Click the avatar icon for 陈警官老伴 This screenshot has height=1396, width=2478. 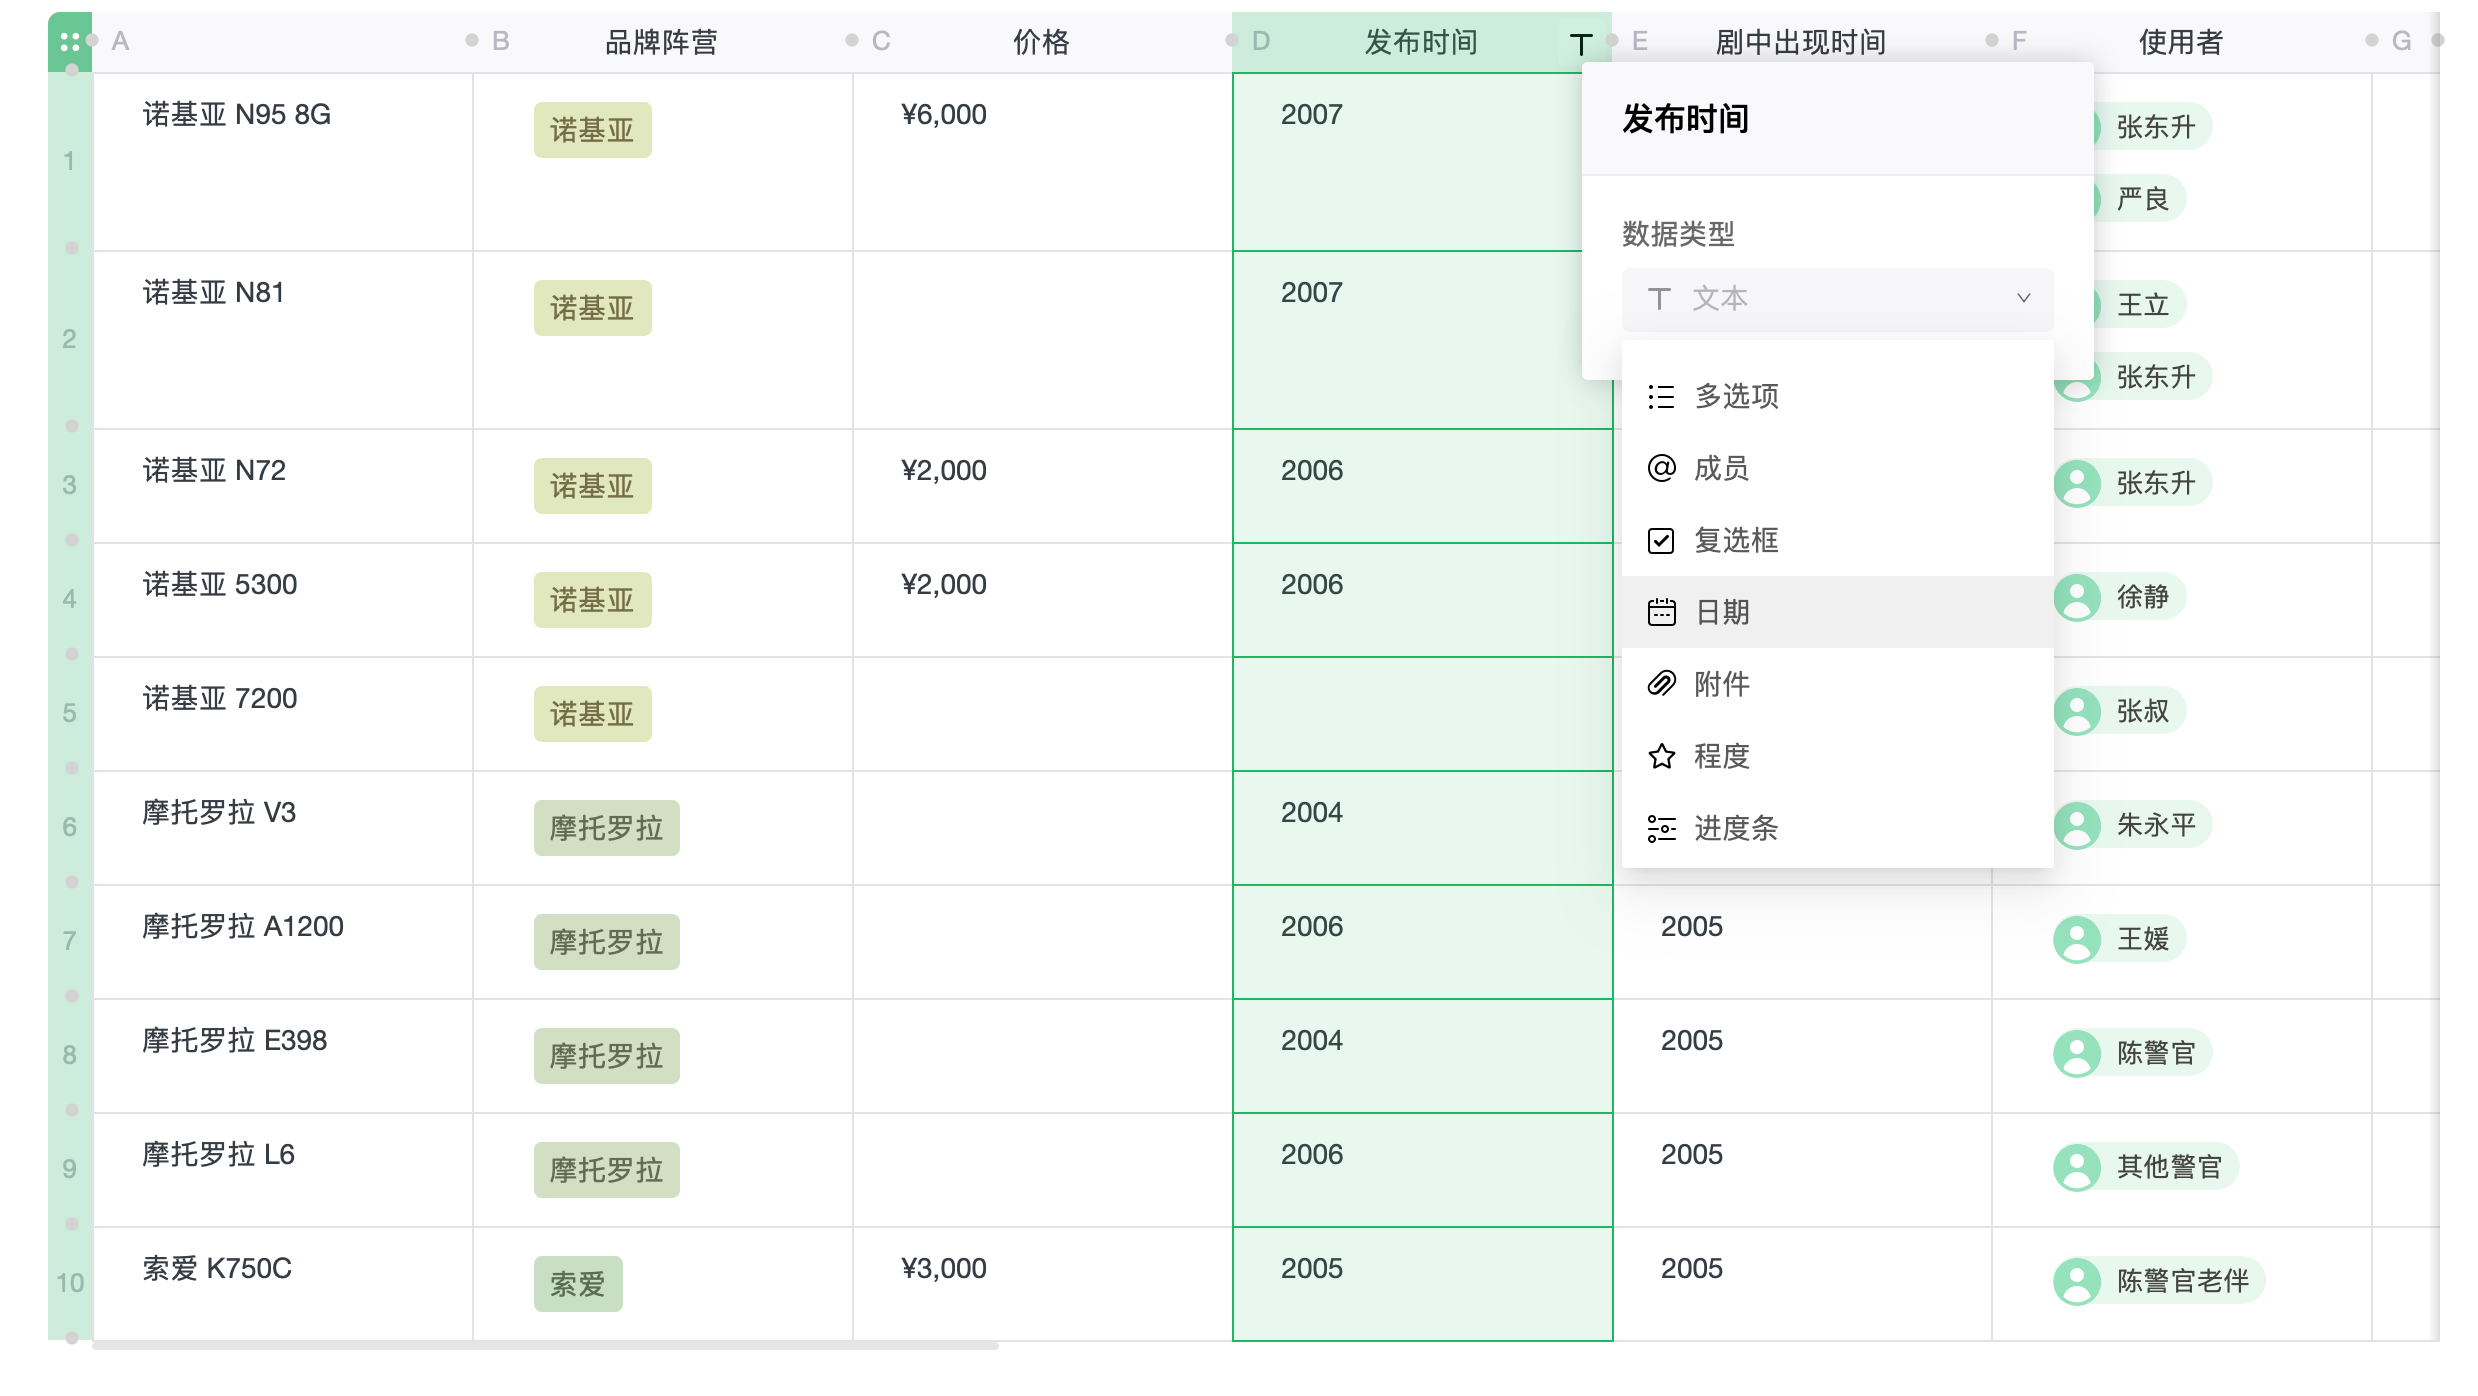[2077, 1282]
